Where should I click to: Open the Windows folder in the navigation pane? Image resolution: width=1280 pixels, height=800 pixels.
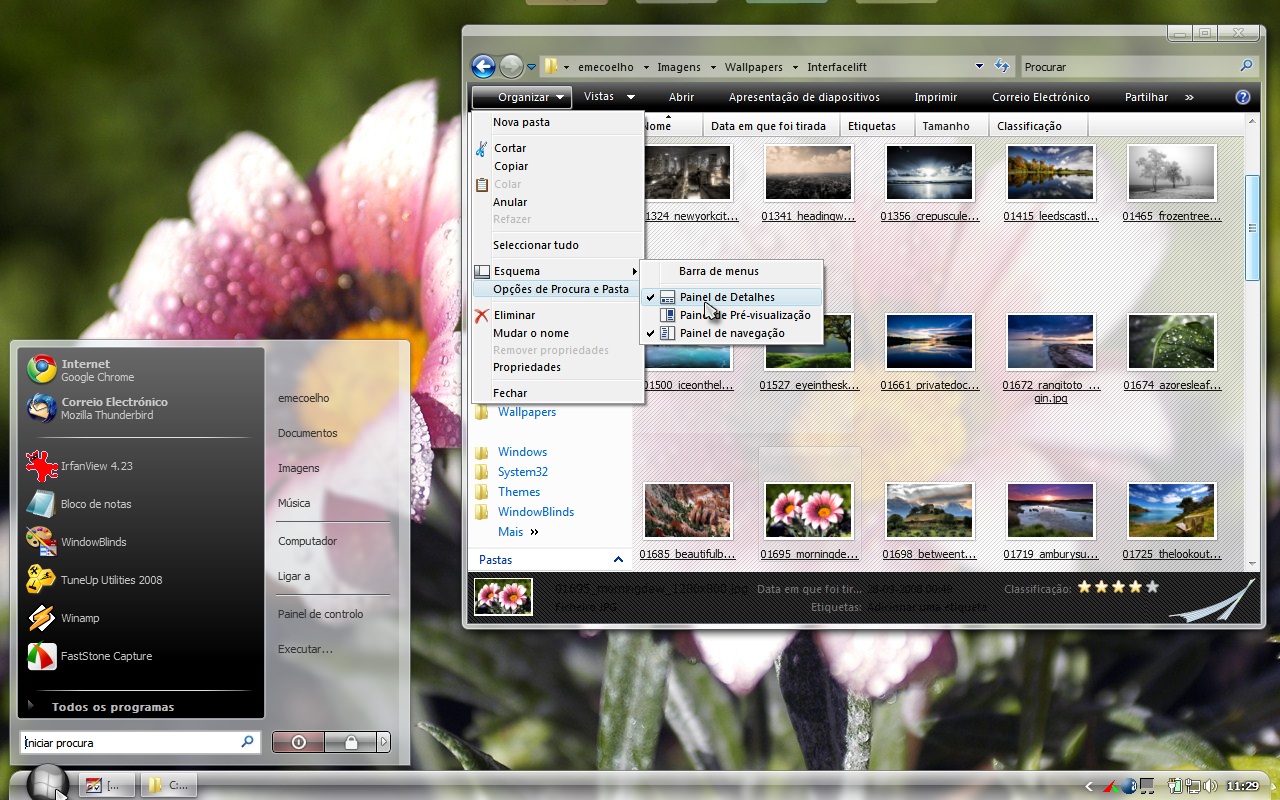pos(522,452)
